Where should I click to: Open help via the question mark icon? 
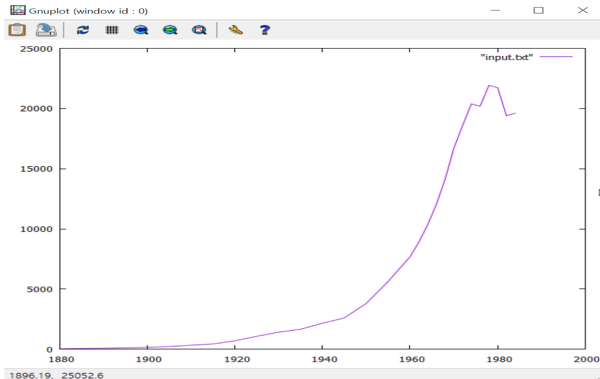coord(265,30)
